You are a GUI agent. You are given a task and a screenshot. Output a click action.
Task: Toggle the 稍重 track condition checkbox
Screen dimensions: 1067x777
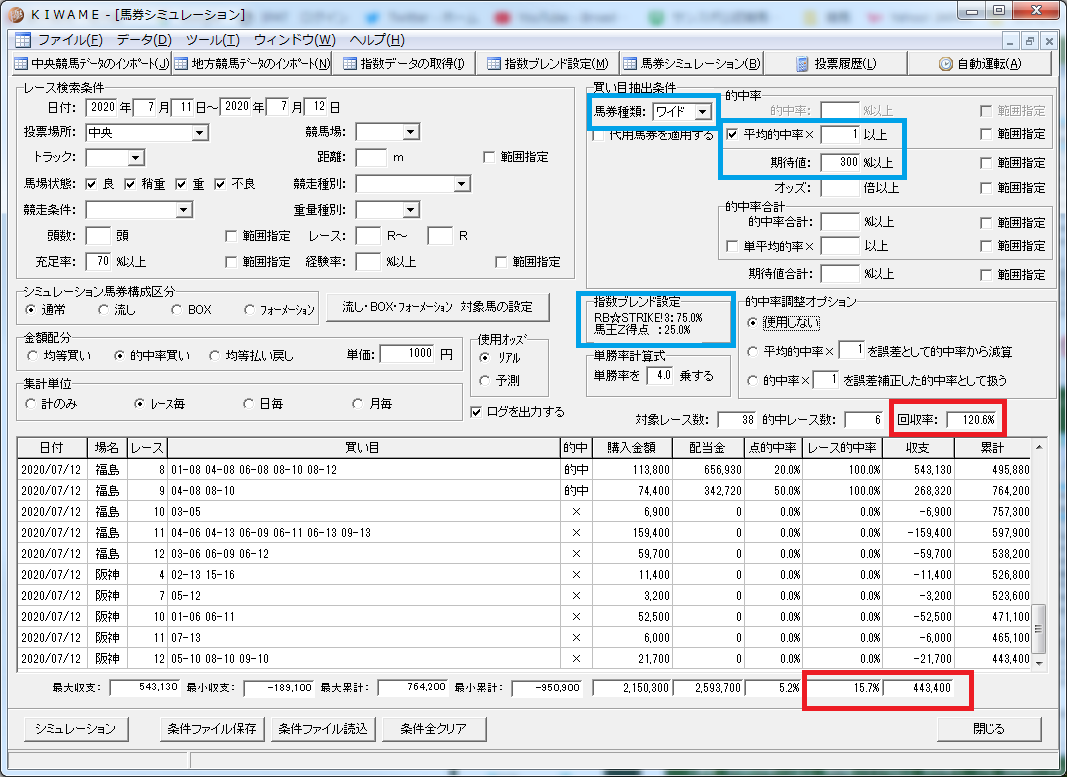(130, 184)
